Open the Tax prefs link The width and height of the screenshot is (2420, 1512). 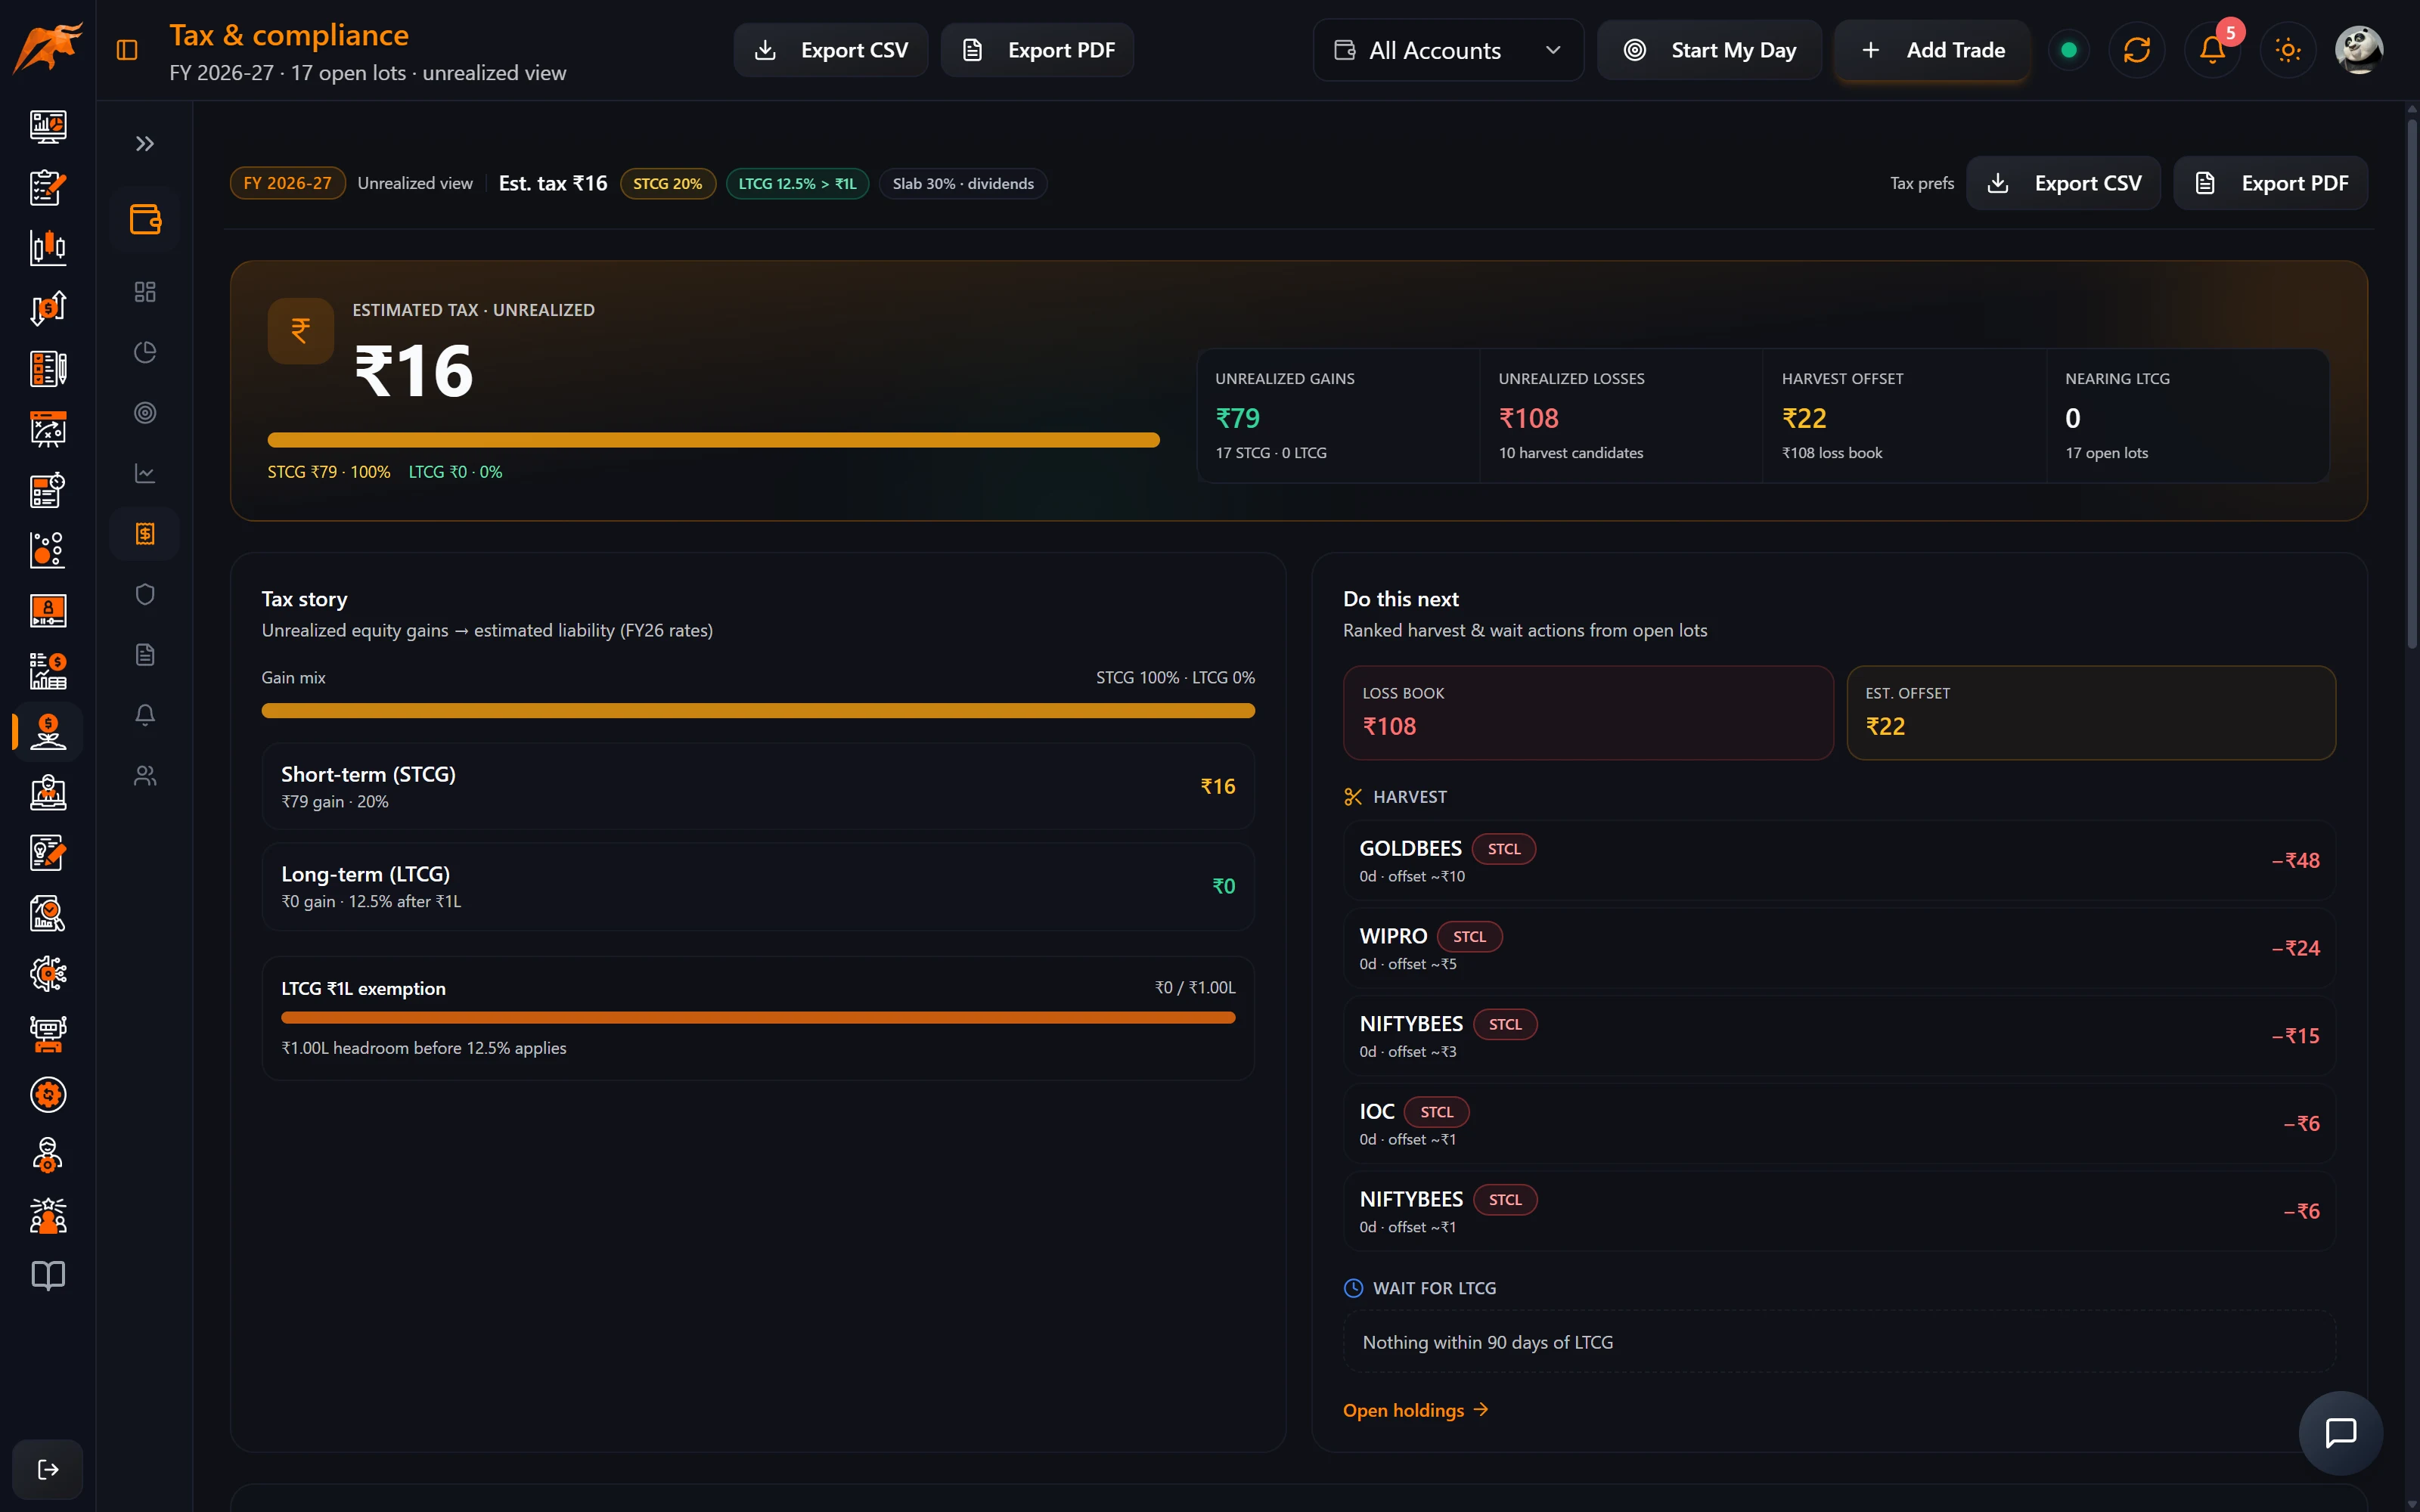[1921, 183]
